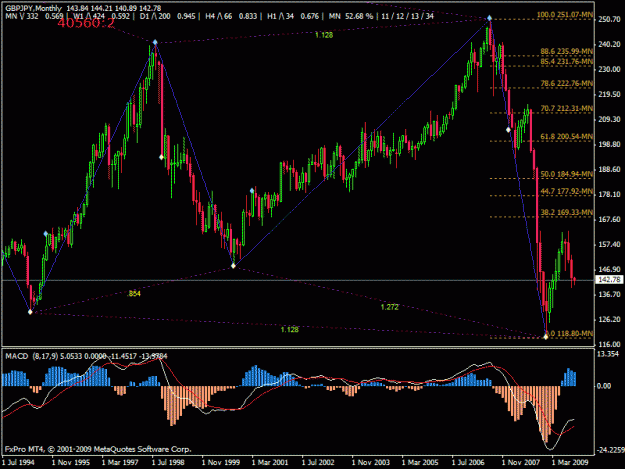Click the 1 Mar 2005 date label
Viewport: 625px width, 469px height.
(x=420, y=462)
